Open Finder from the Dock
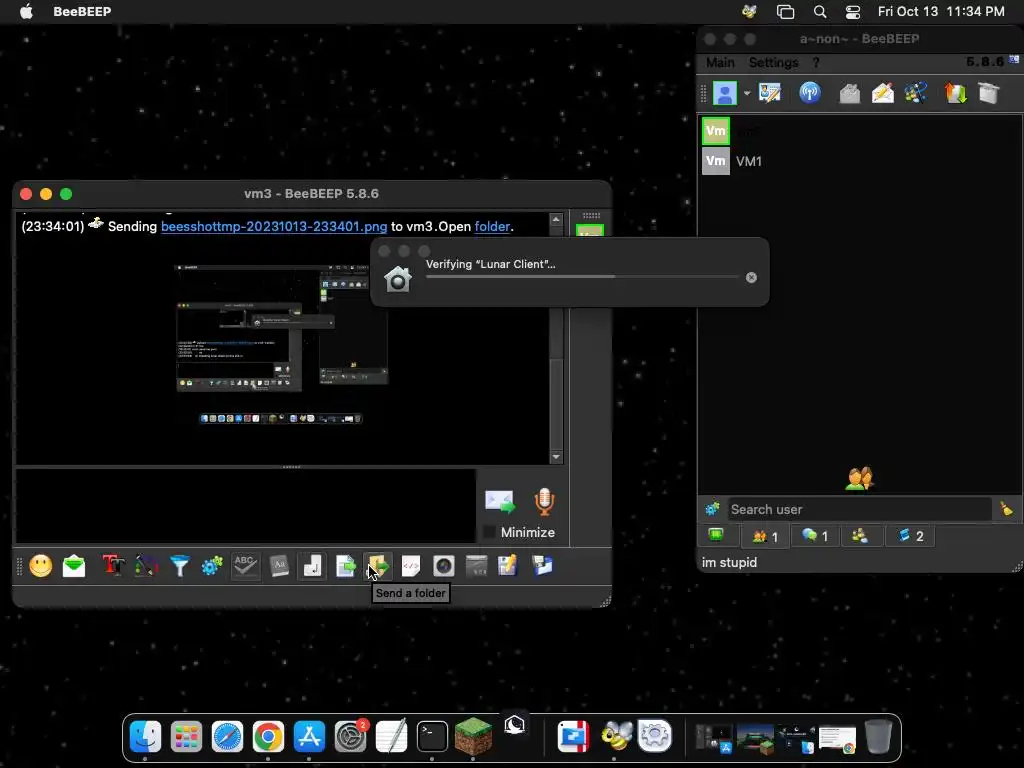Screen dimensions: 1024x768 [145, 737]
